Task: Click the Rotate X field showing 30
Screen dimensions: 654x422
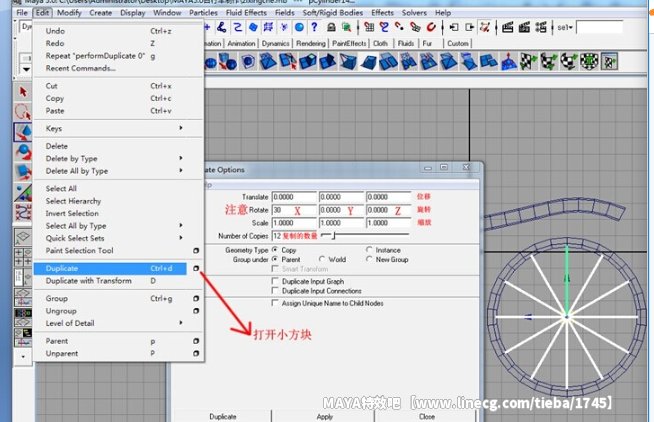Action: (x=294, y=210)
